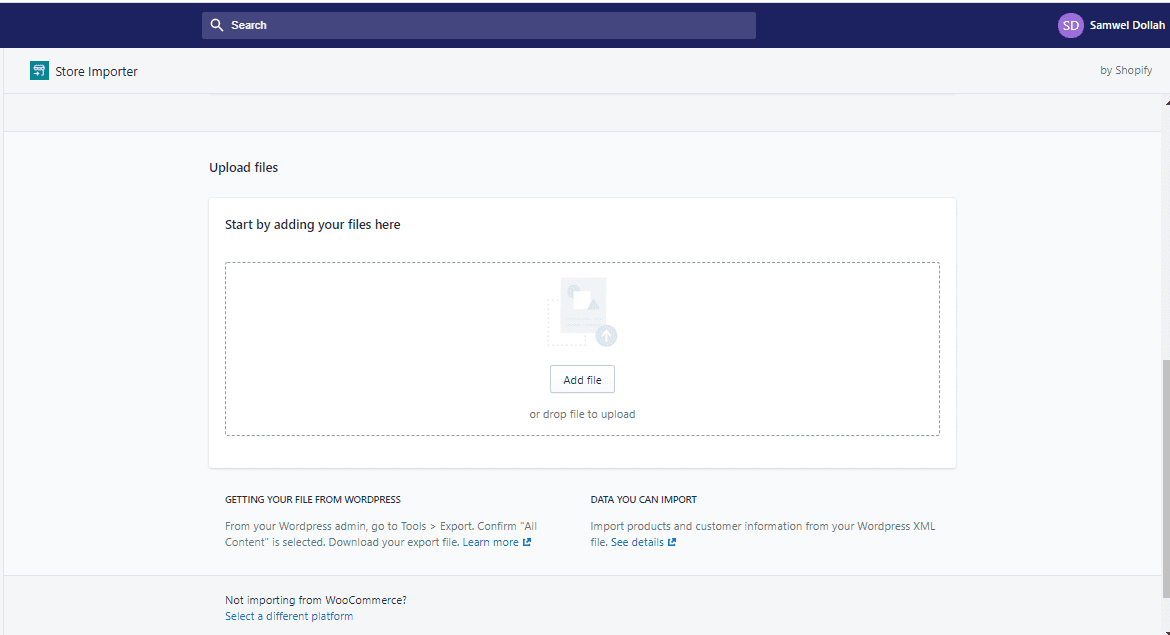Open the See details link

637,542
